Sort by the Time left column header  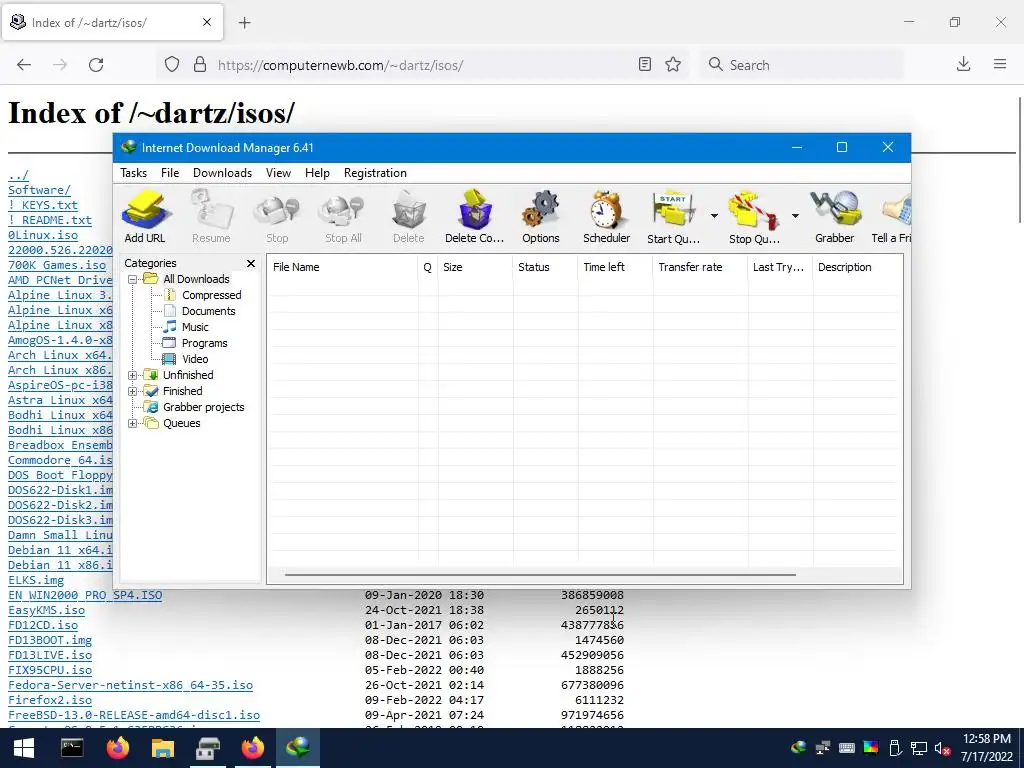(x=615, y=267)
